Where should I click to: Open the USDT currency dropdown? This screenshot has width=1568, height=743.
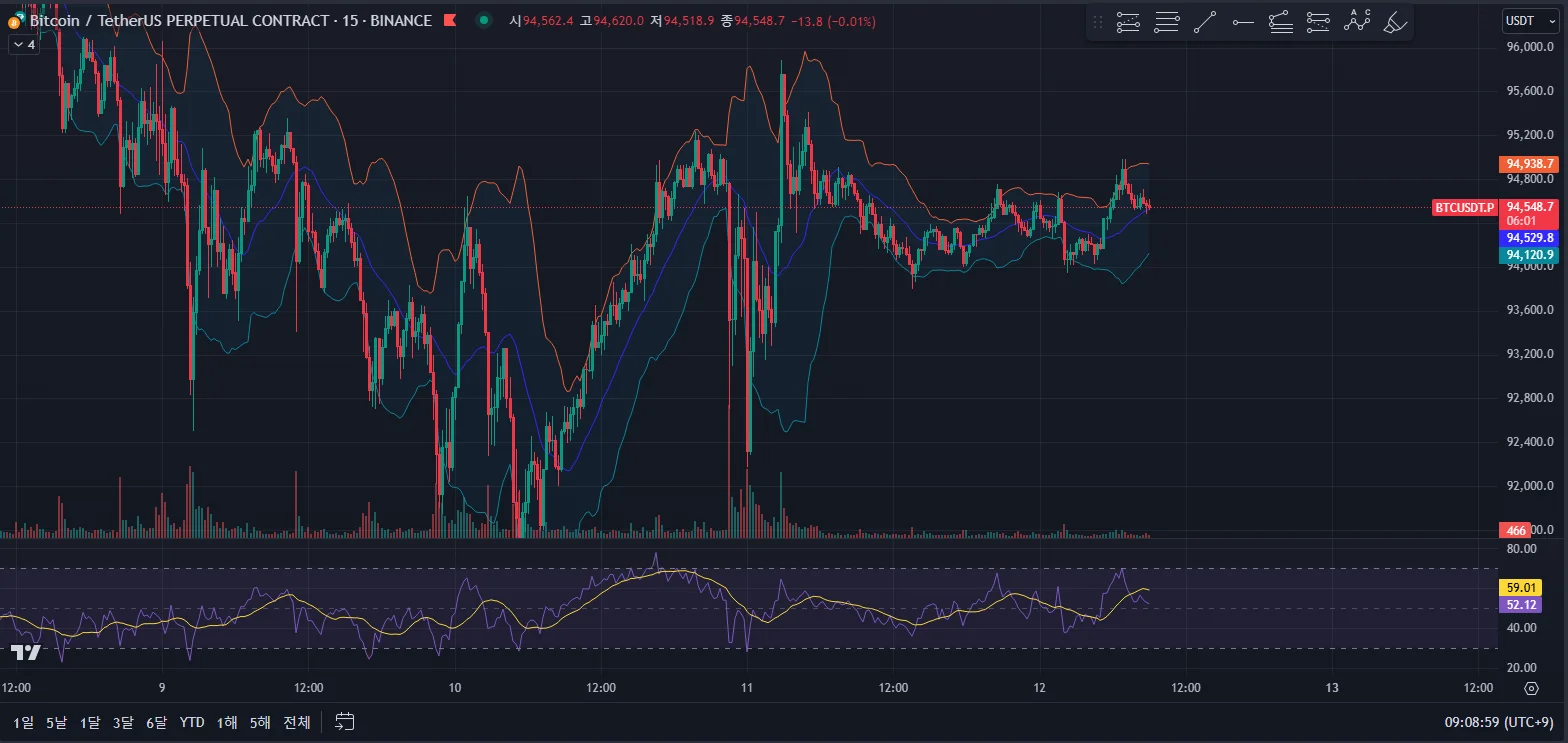1530,21
